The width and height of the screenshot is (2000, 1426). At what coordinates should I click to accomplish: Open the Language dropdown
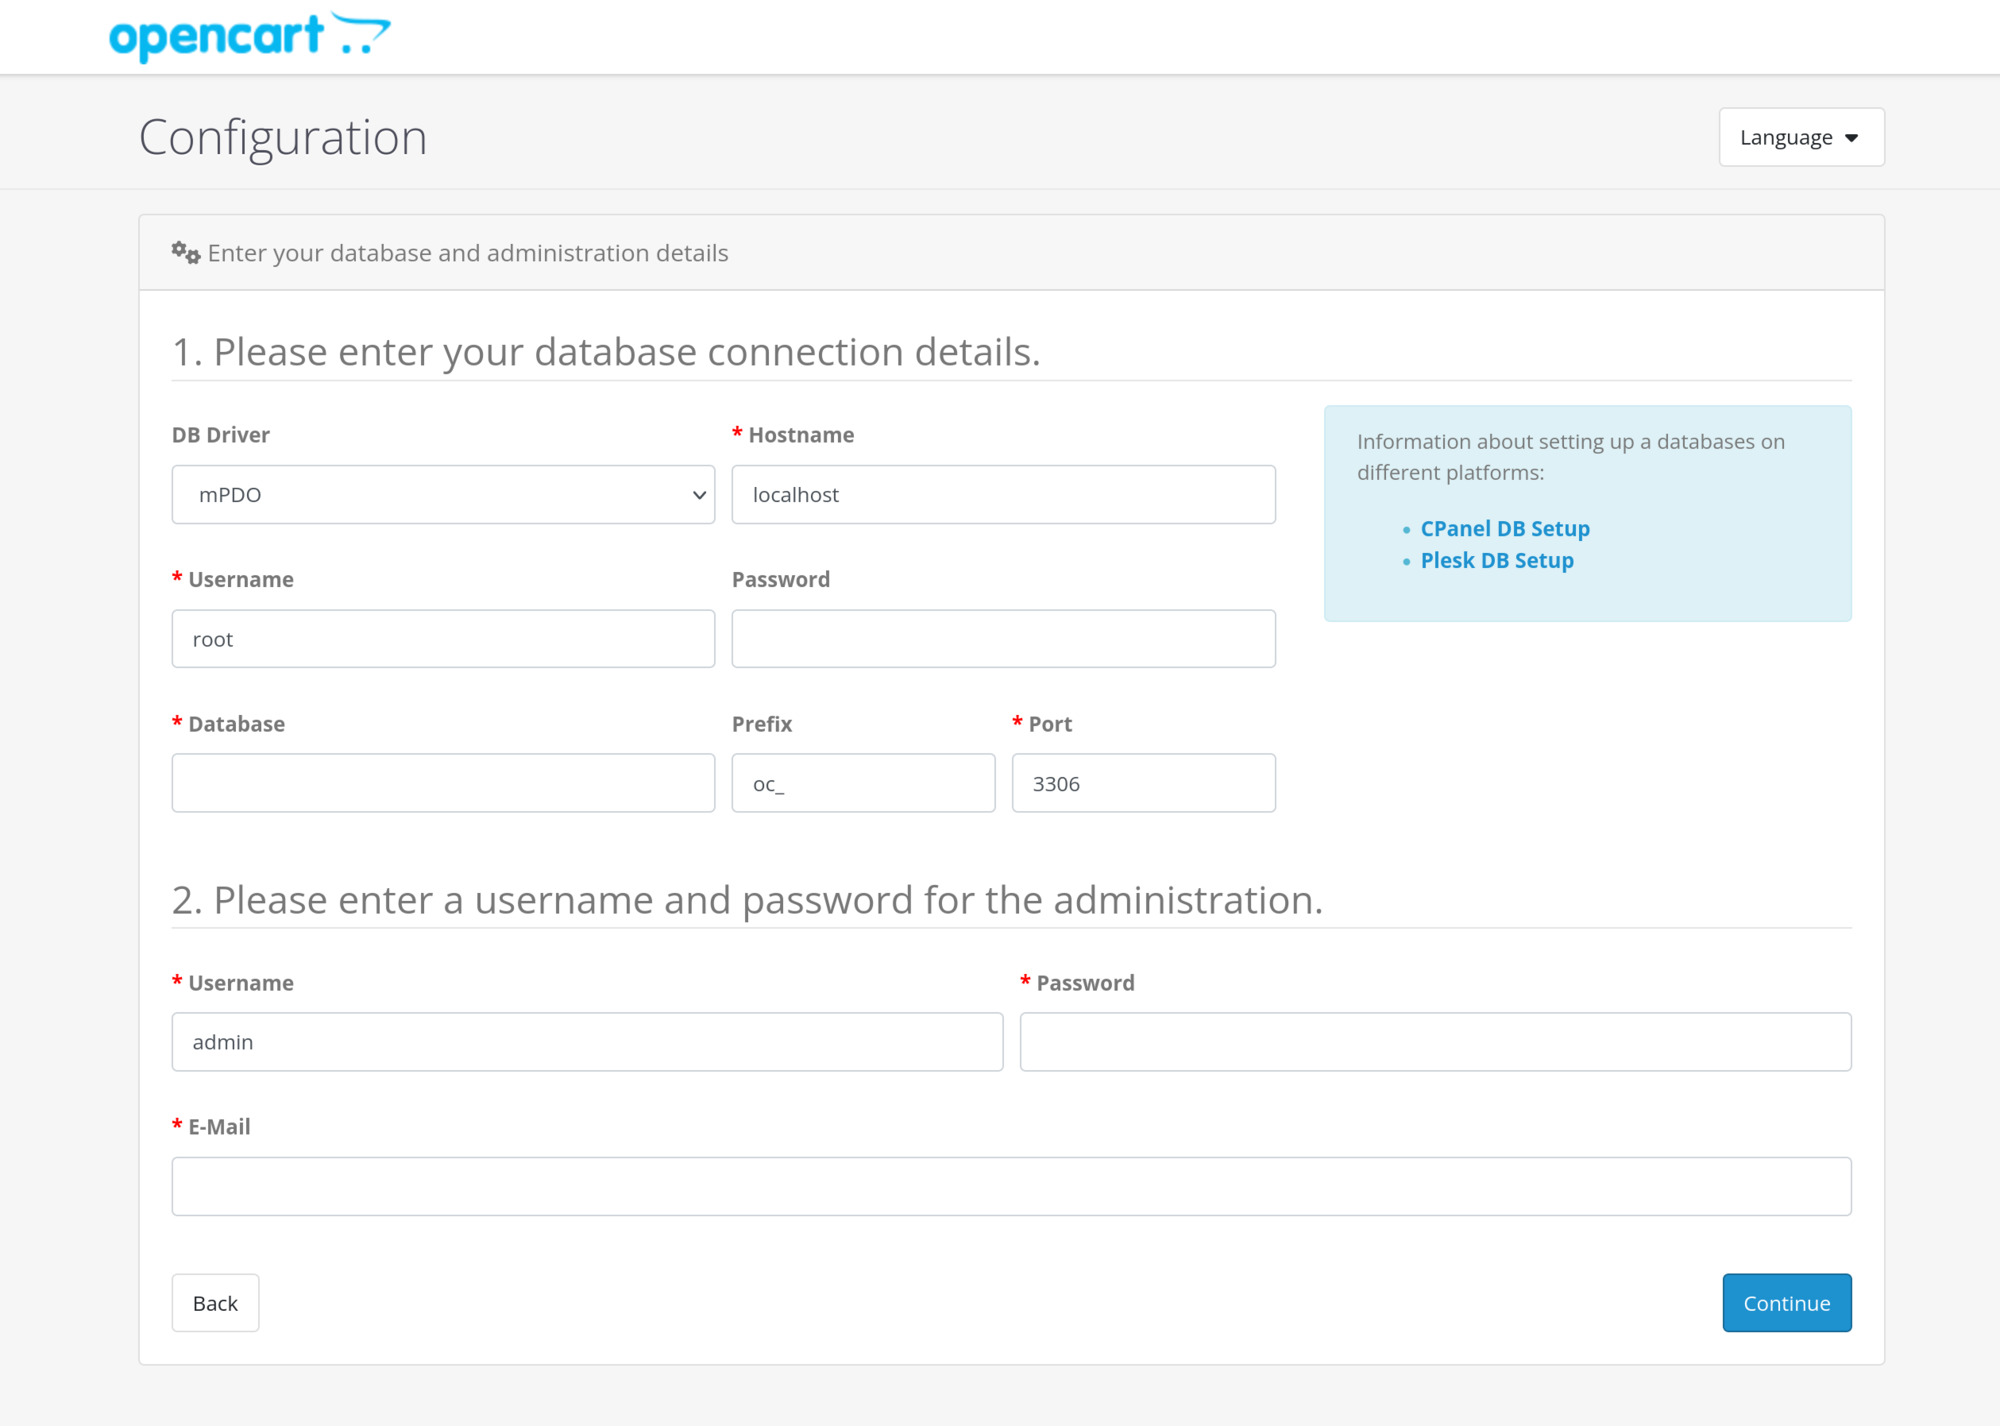tap(1799, 137)
